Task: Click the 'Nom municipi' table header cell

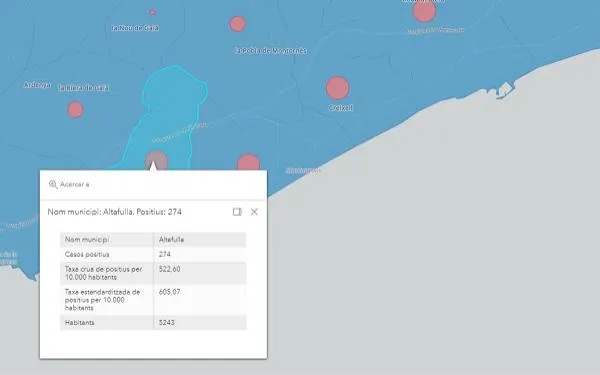Action: tap(107, 240)
